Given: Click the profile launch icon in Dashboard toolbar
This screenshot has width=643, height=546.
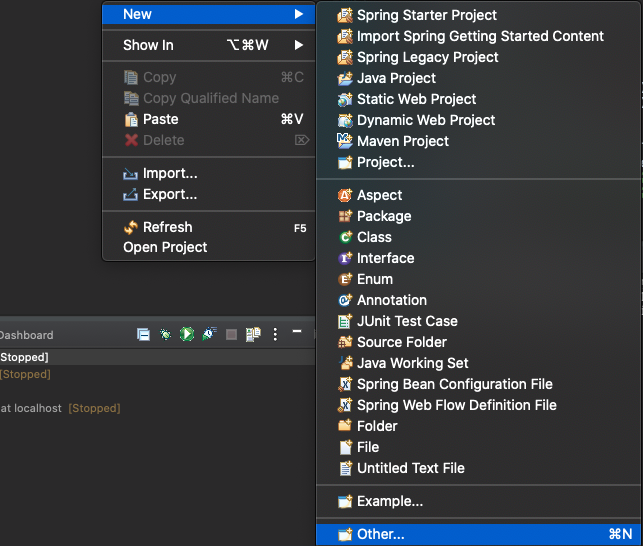Looking at the screenshot, I should (209, 334).
